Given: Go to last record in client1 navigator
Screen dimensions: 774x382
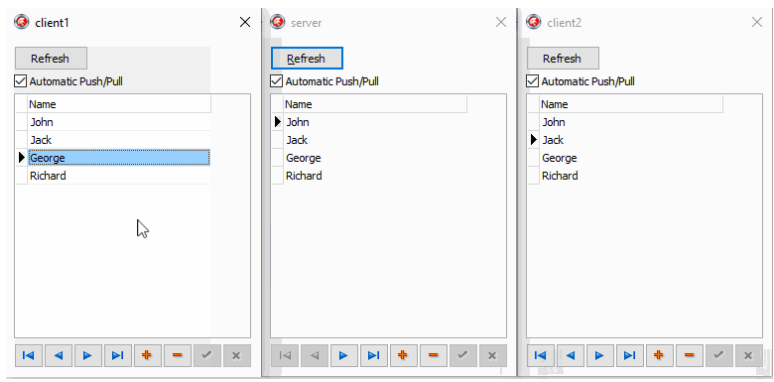Looking at the screenshot, I should 117,355.
